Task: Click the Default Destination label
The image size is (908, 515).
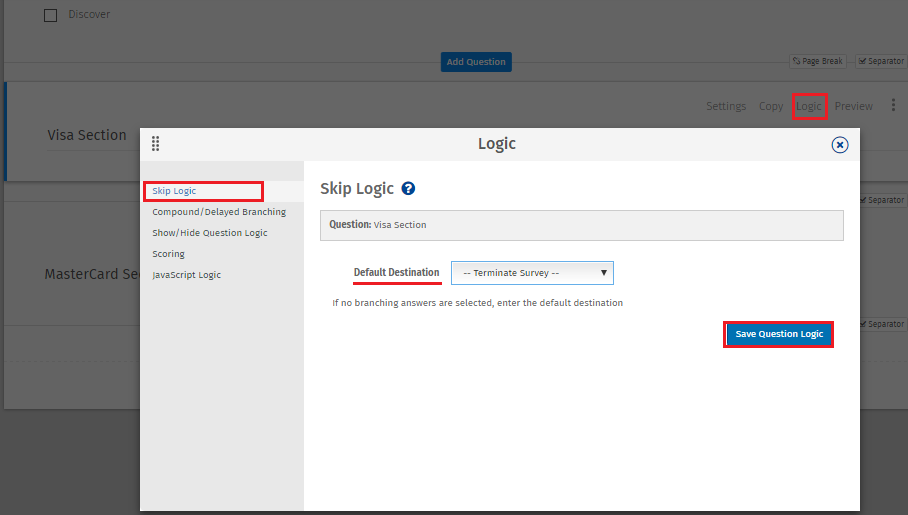Action: coord(397,272)
